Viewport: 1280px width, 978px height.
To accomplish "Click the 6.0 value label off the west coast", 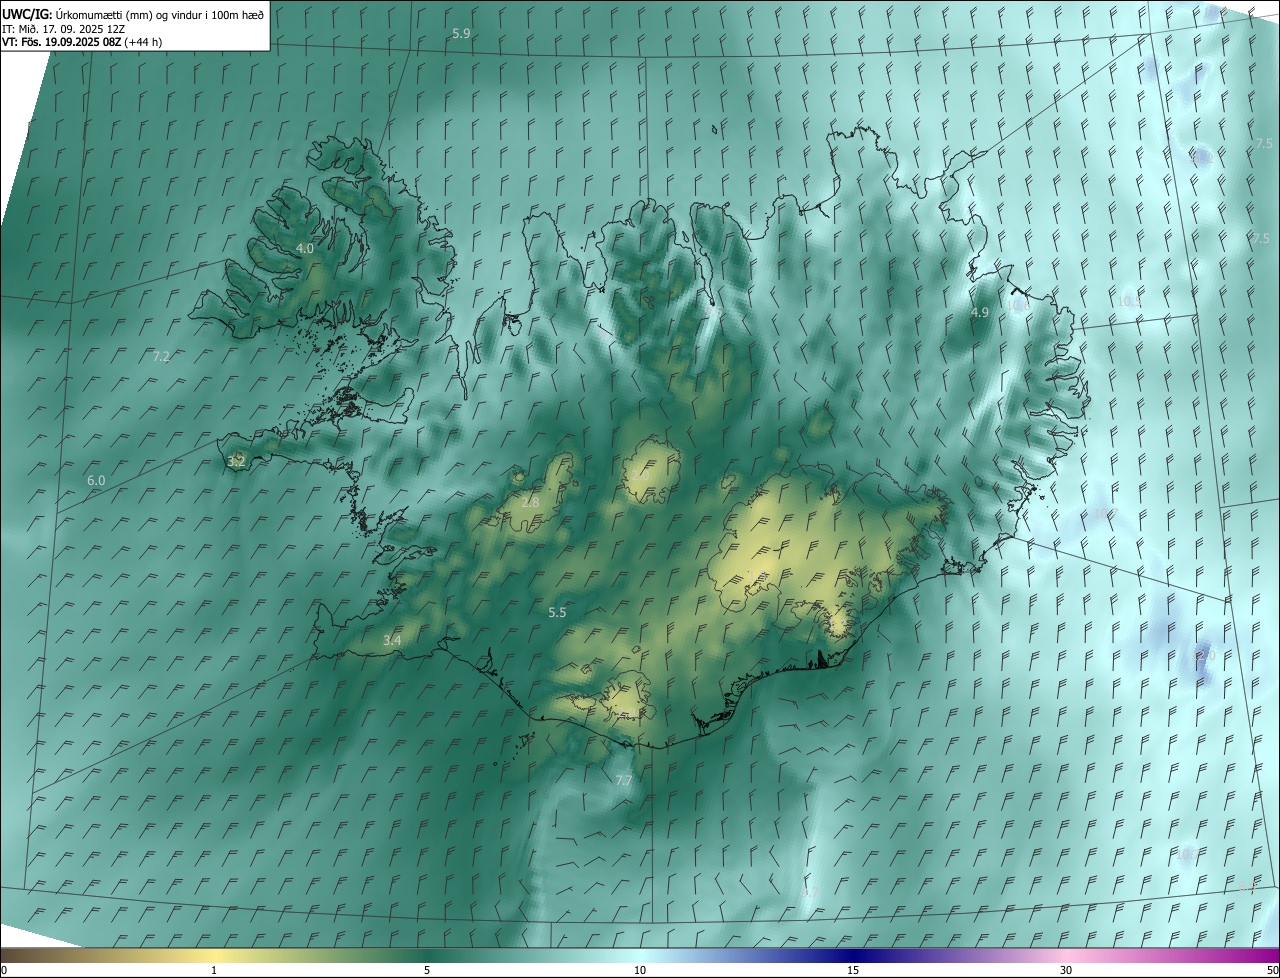I will click(x=96, y=481).
